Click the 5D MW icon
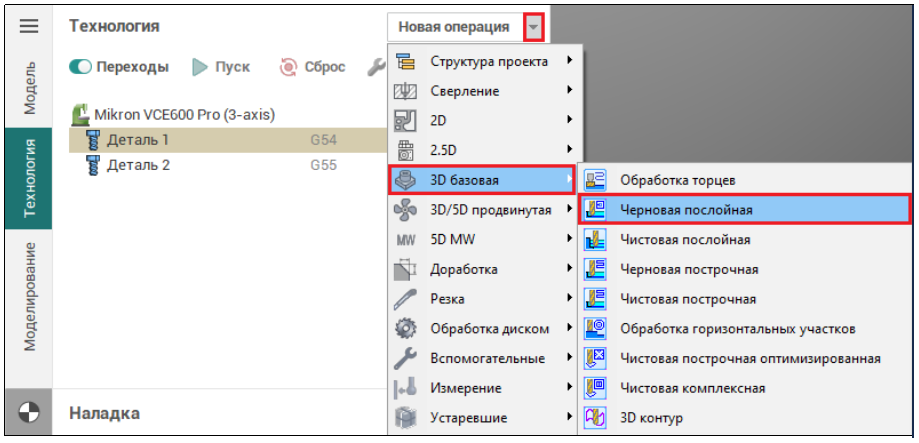 point(405,240)
